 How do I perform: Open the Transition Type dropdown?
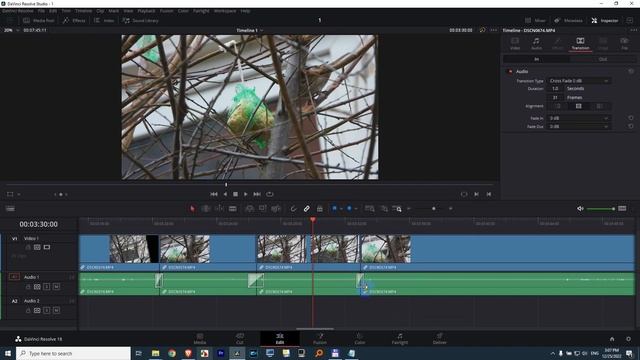578,81
